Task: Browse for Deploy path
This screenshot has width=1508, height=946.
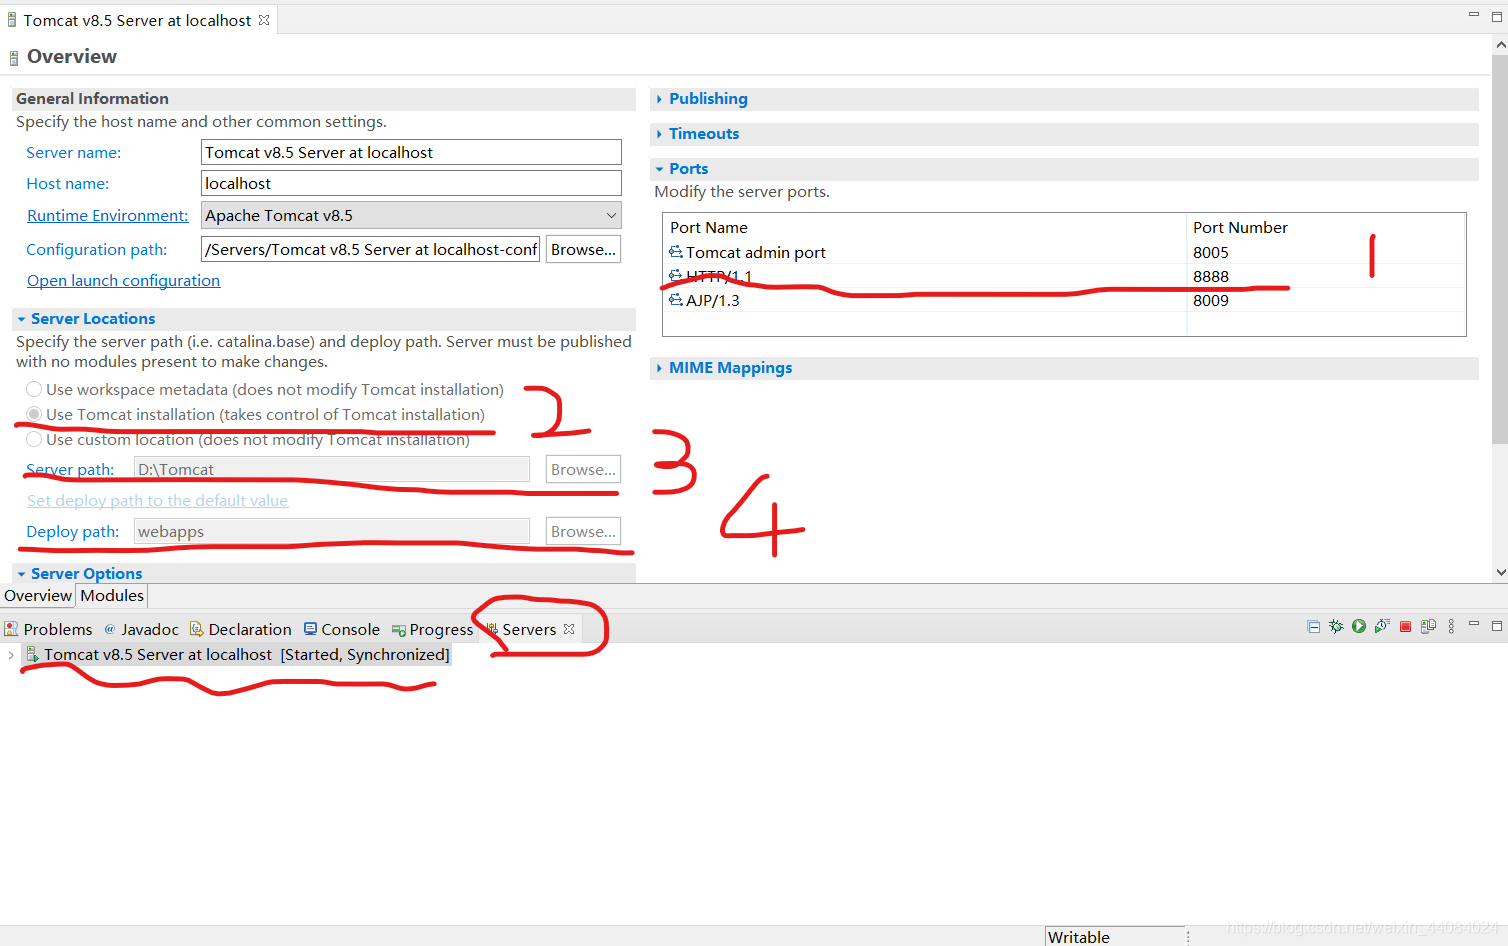Action: click(583, 531)
